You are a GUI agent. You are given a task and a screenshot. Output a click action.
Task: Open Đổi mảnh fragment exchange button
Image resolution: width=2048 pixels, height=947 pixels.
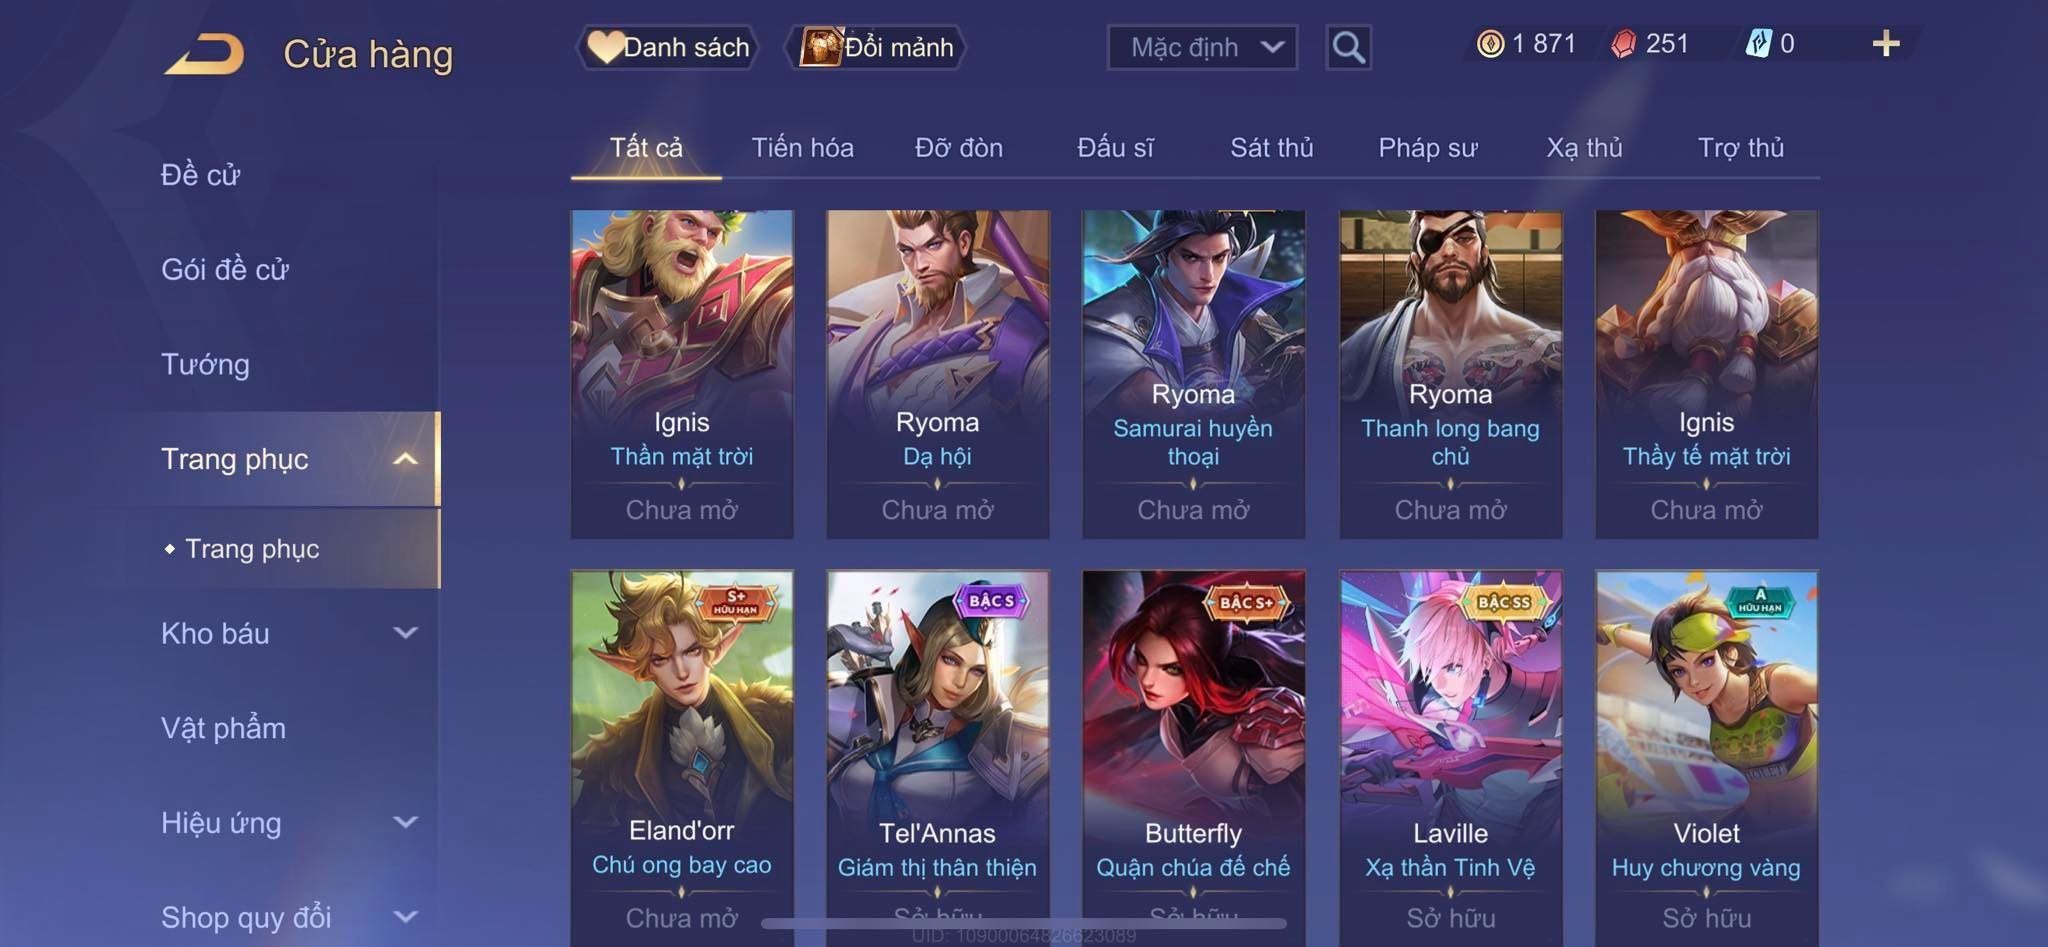click(877, 47)
